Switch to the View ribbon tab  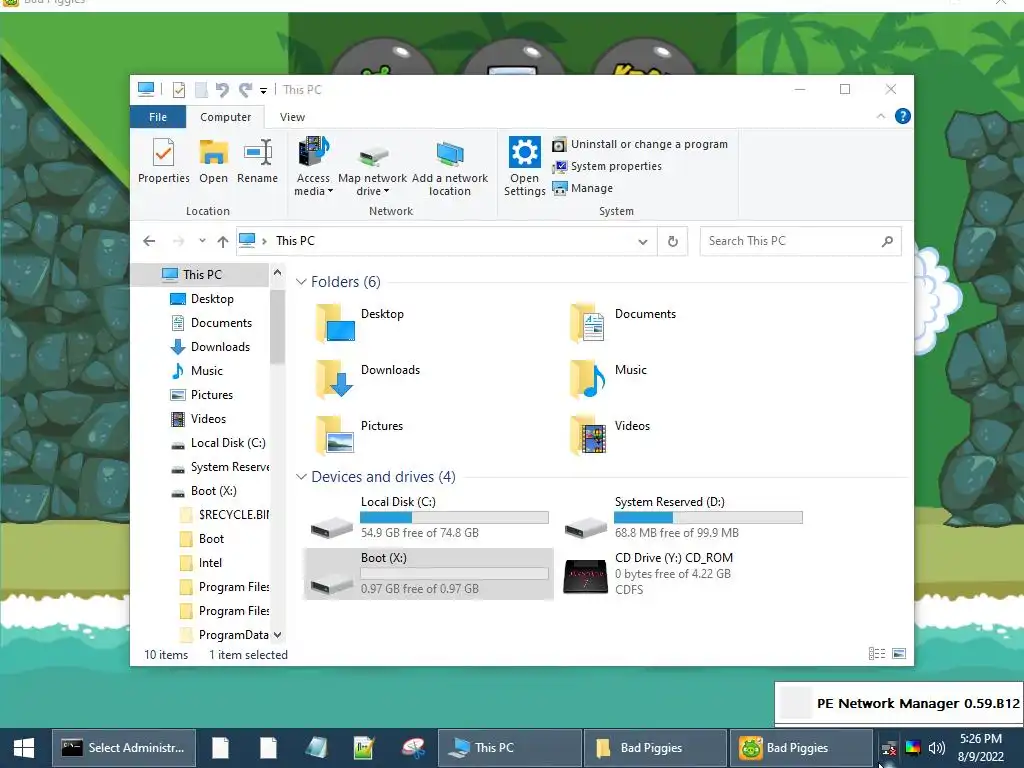(x=292, y=117)
